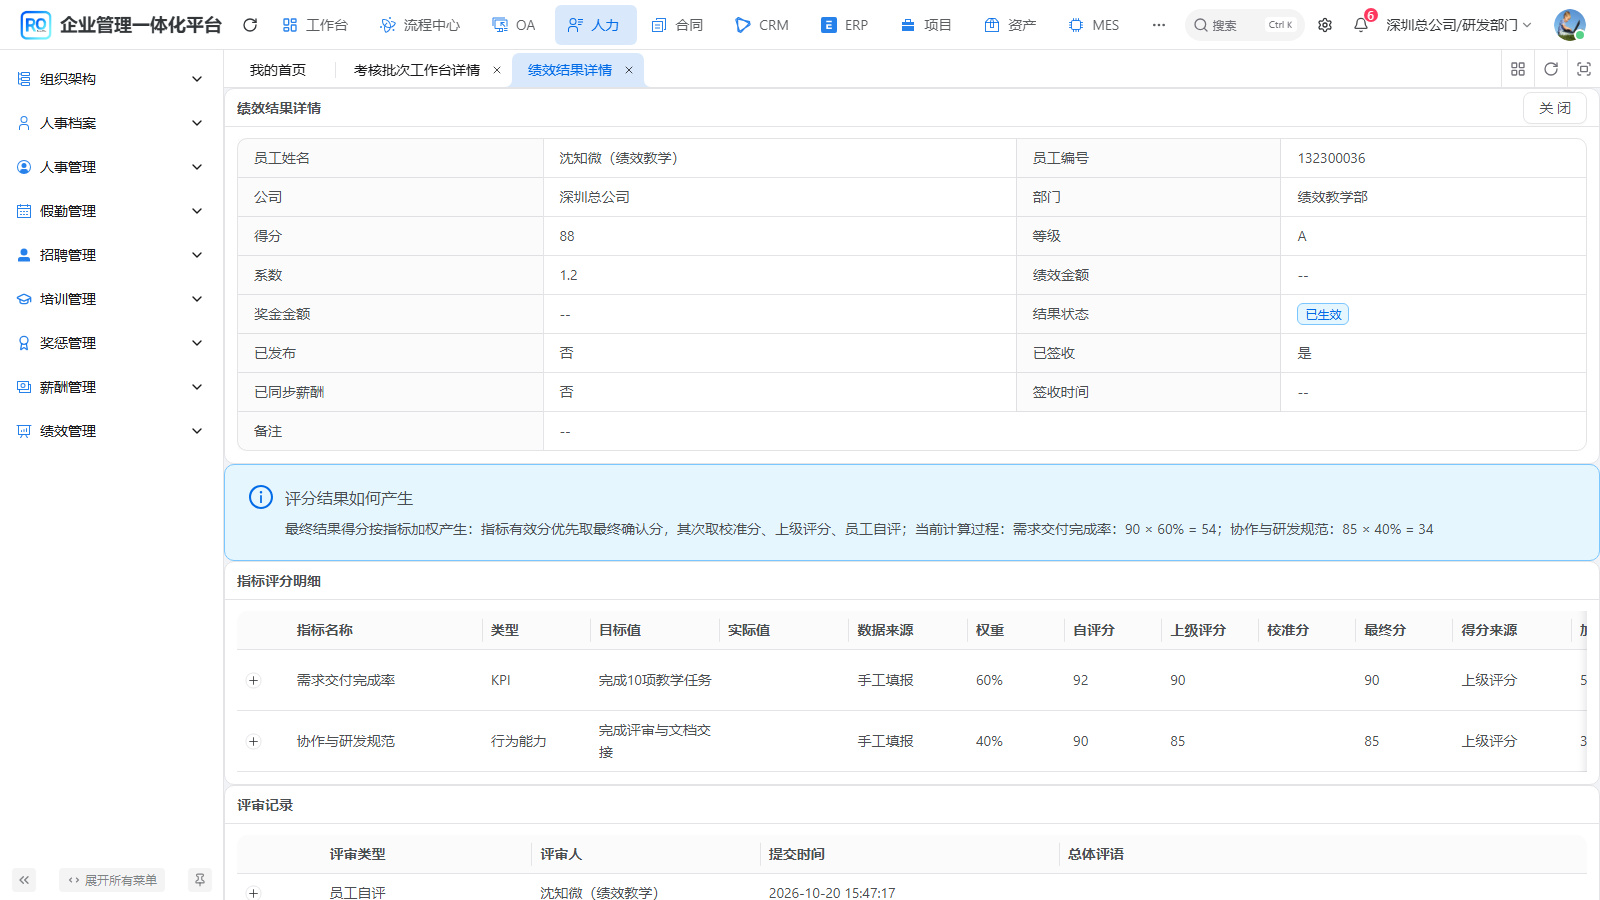Open the MES module

point(1094,25)
